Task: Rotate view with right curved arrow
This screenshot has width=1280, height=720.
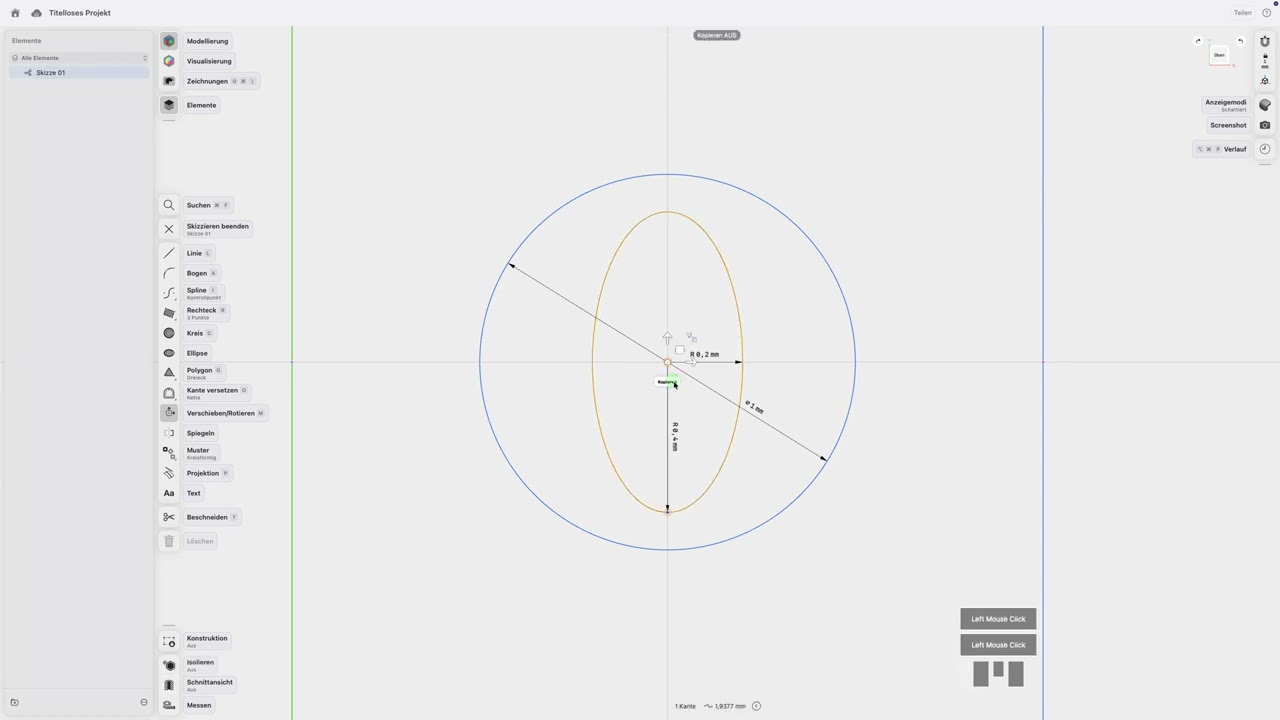Action: pos(1241,41)
